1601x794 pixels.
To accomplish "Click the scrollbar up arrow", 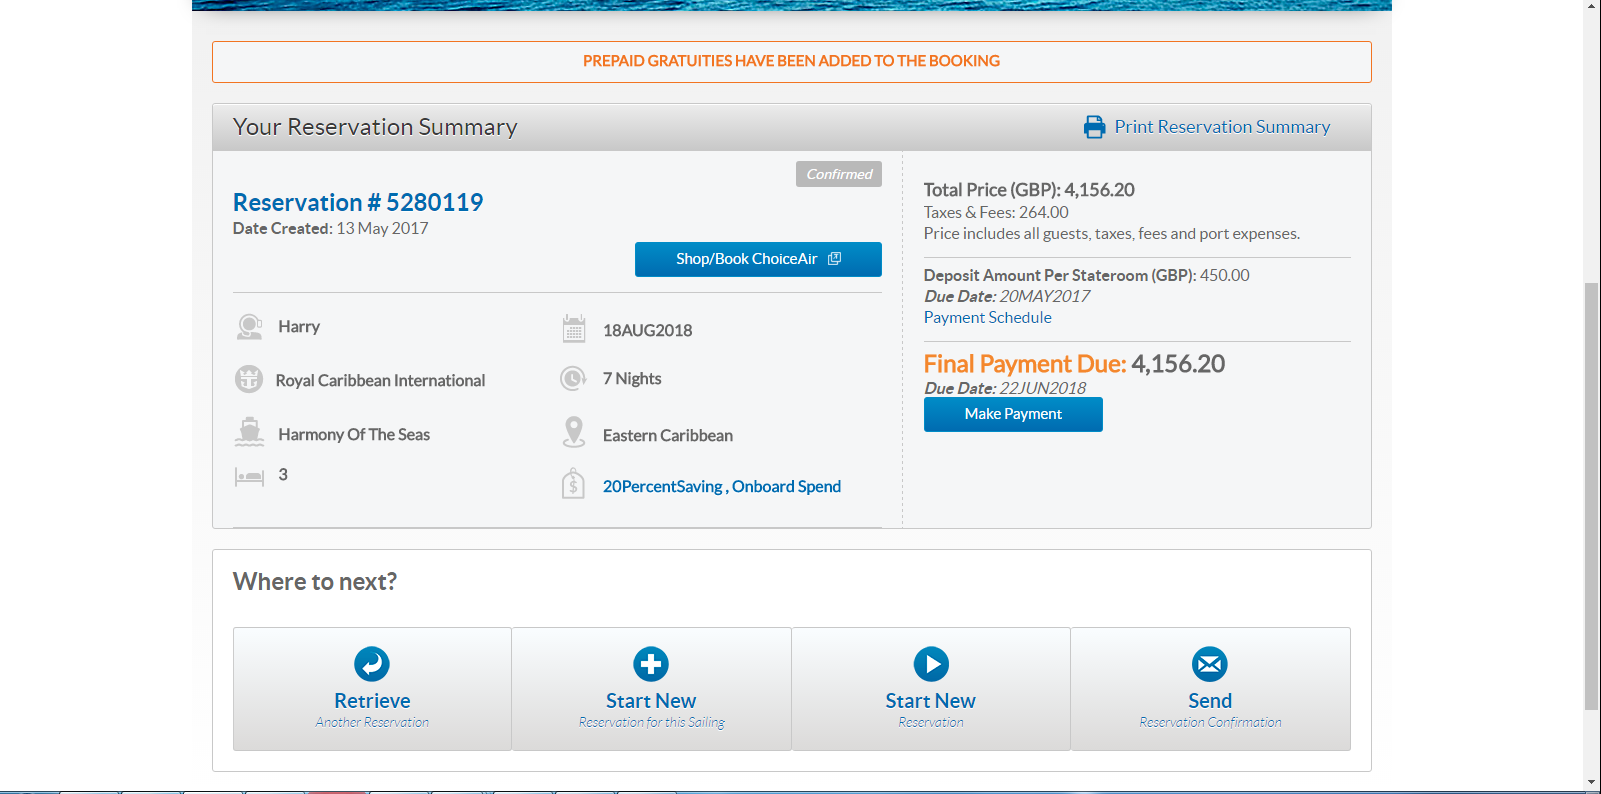I will click(1592, 7).
